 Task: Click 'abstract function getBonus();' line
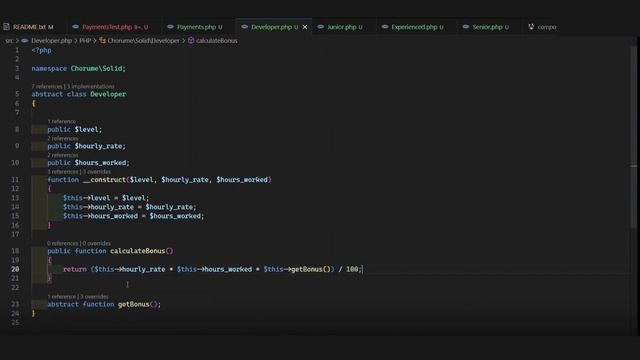pos(104,304)
